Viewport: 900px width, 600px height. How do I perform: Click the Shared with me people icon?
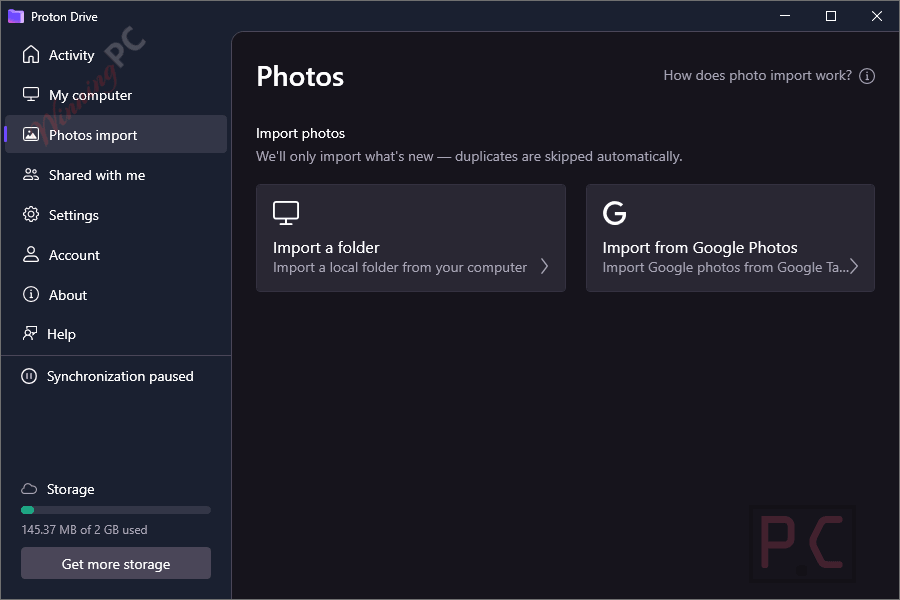(x=31, y=175)
